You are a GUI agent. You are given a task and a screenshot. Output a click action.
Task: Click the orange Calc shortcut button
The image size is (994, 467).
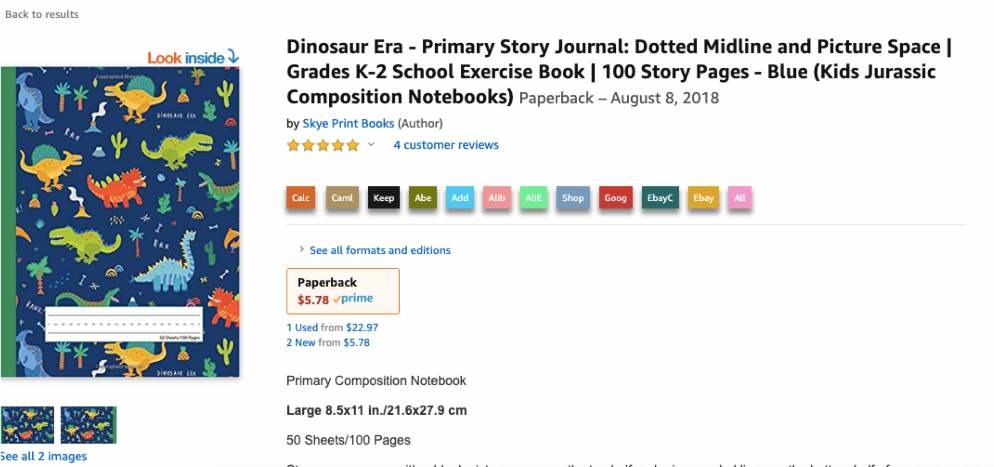click(x=301, y=198)
